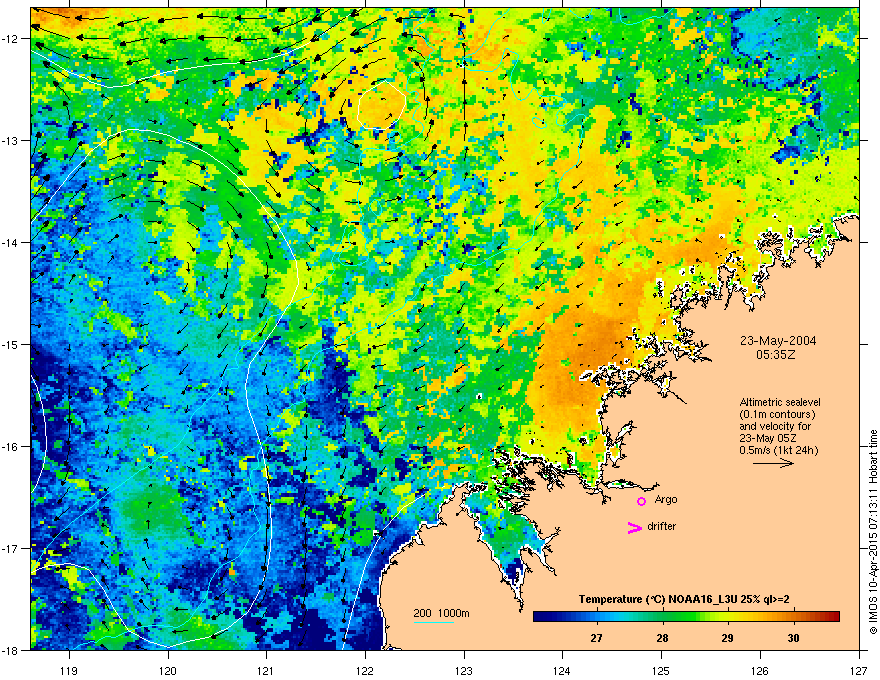Select the date text 23-May-2004

pos(778,341)
